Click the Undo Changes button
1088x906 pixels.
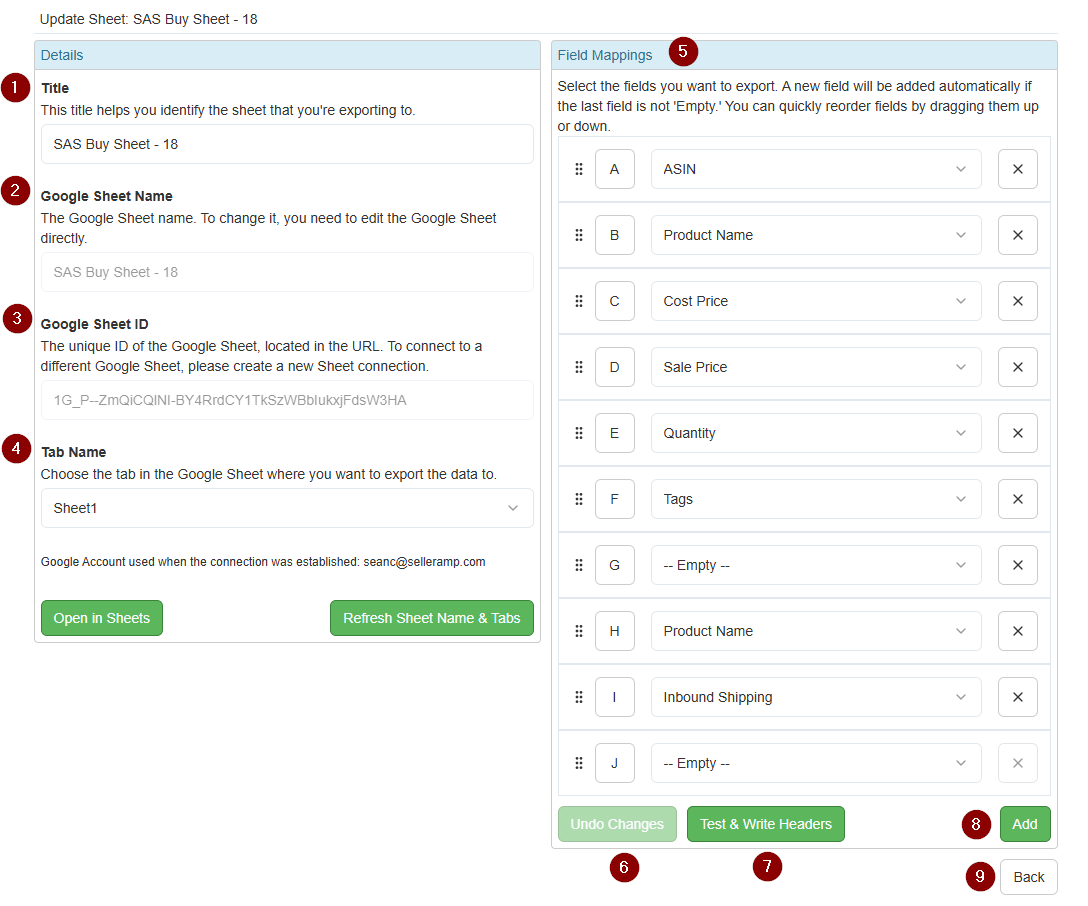[x=617, y=824]
